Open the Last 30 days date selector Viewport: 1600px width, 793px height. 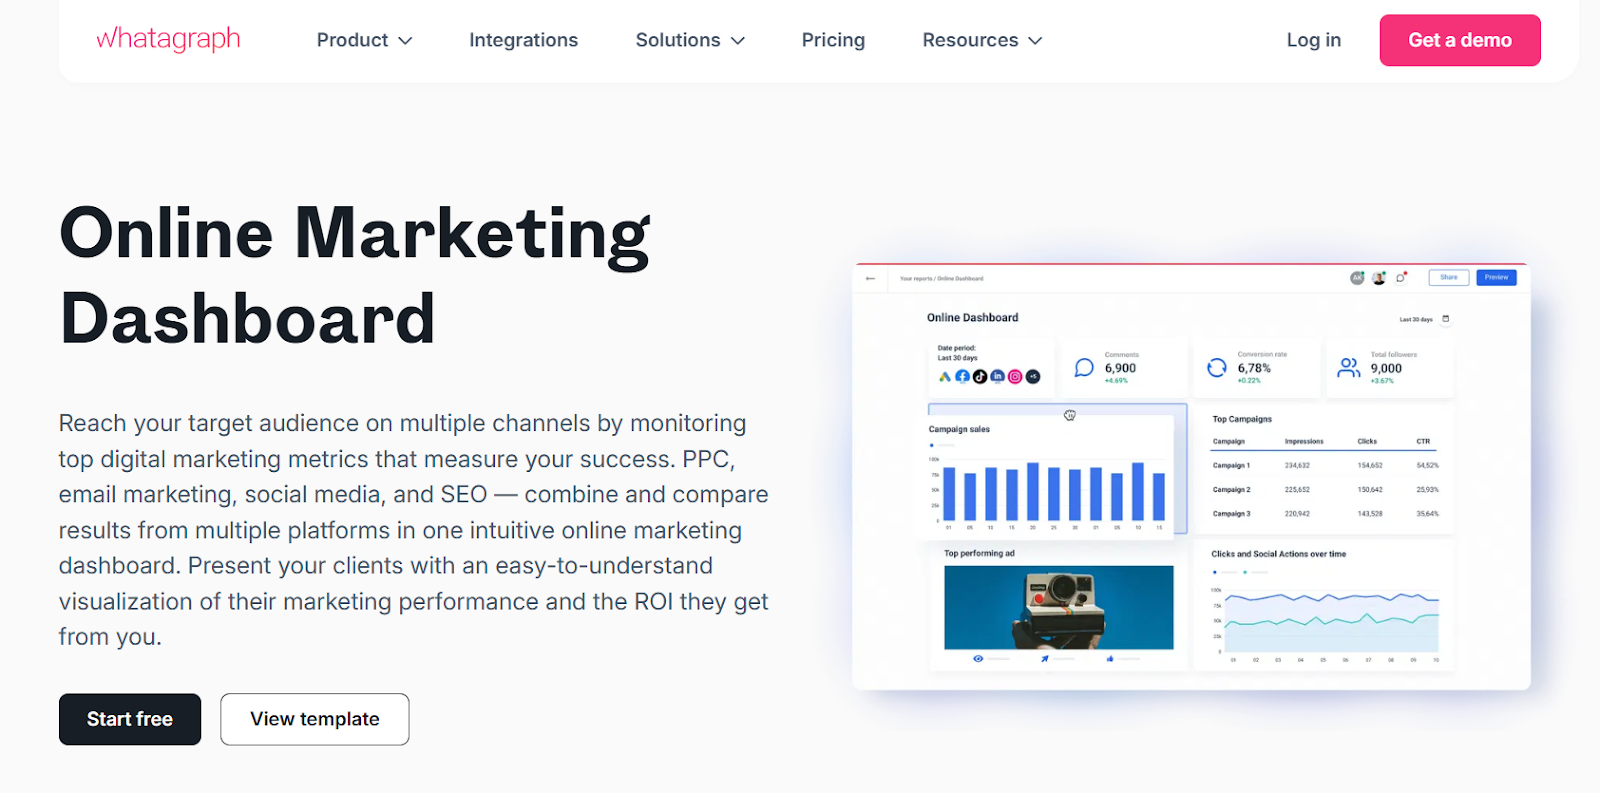point(1416,319)
